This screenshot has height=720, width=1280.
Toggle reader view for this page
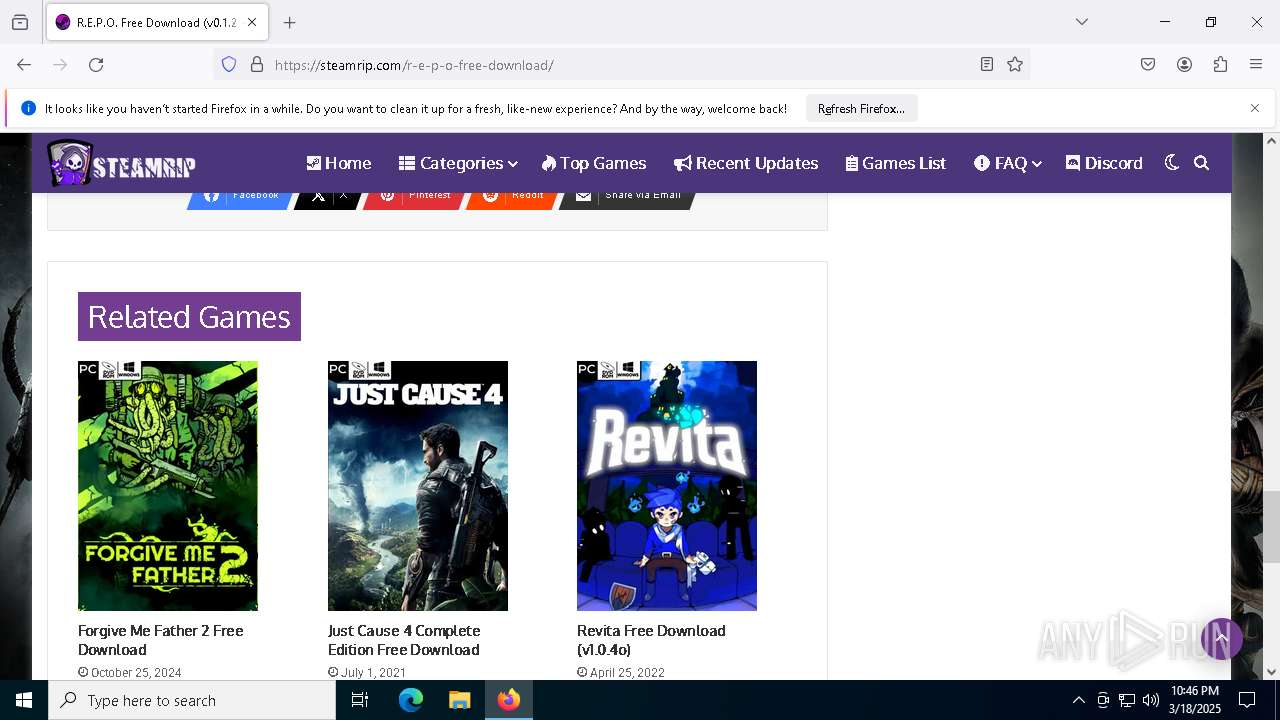tap(986, 64)
